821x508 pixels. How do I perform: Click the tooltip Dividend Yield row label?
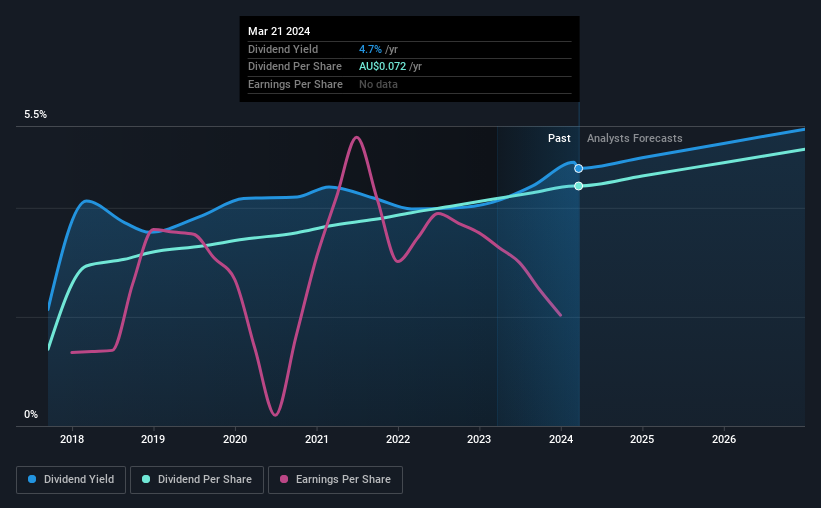[283, 49]
